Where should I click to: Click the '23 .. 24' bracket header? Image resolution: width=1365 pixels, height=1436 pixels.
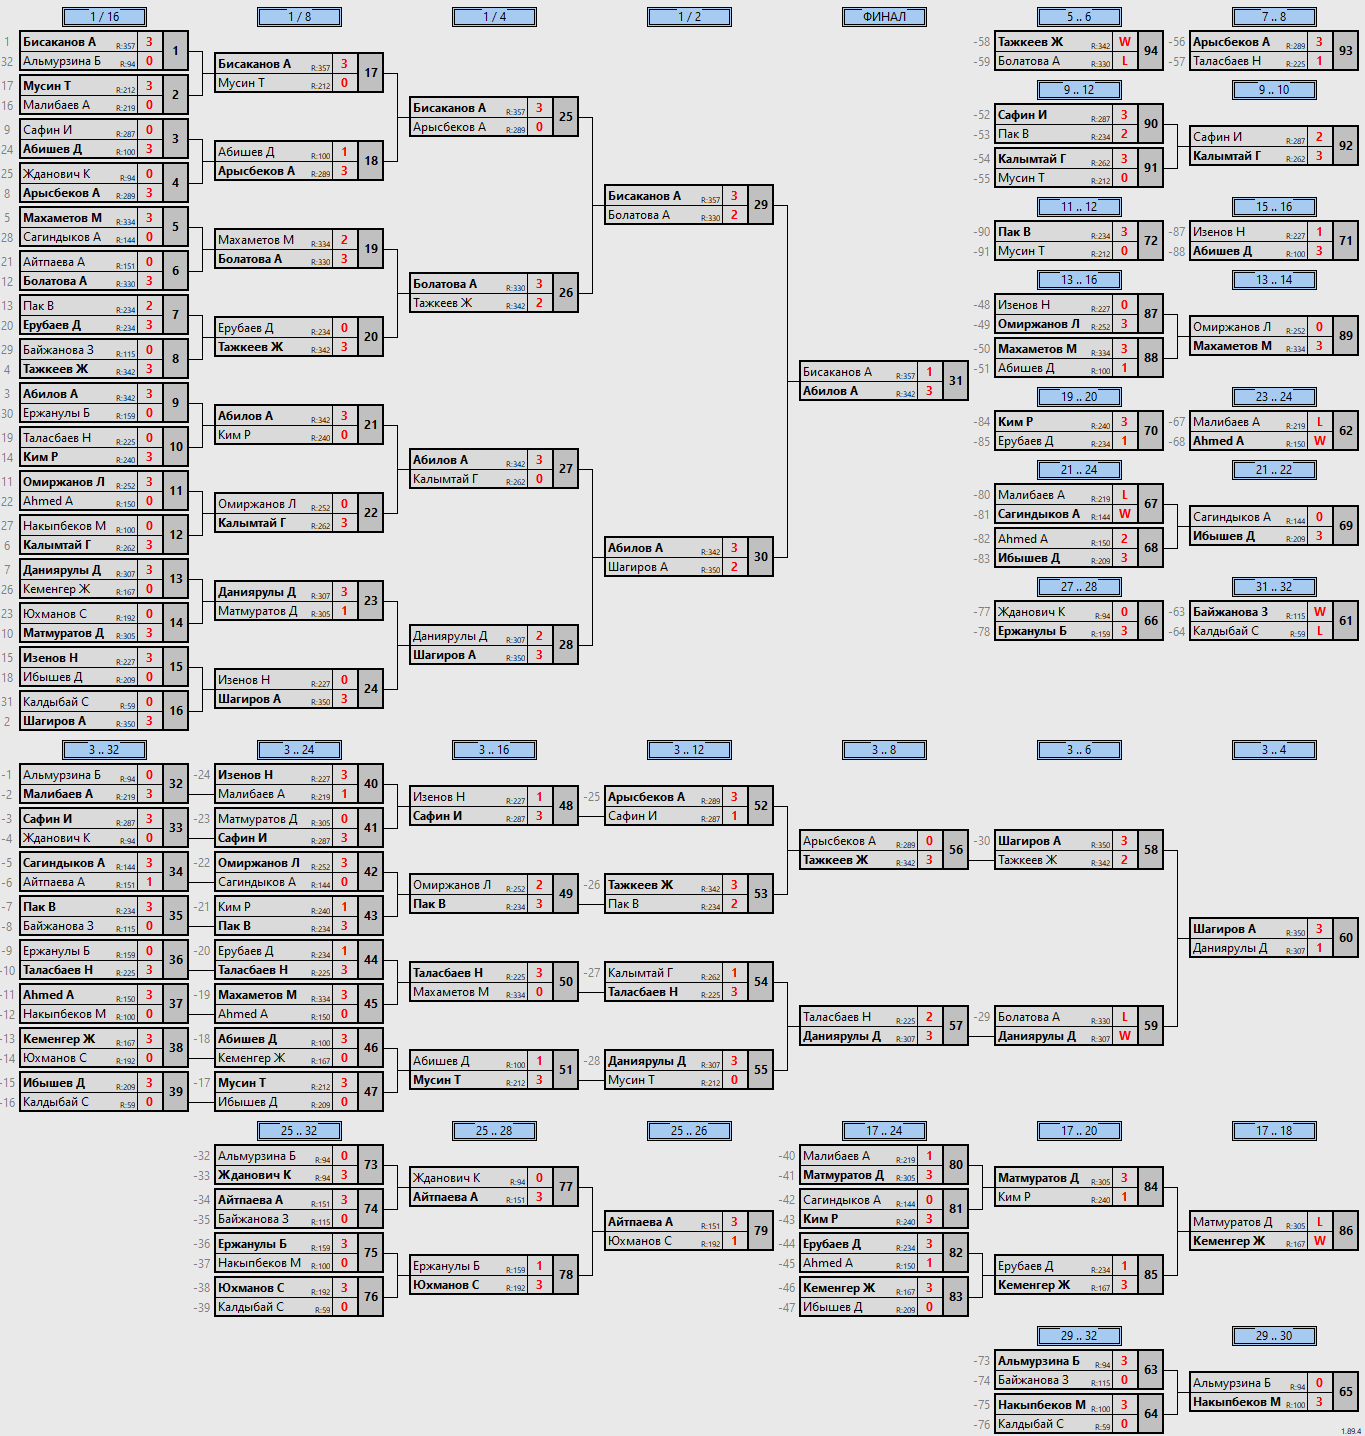[x=1274, y=396]
